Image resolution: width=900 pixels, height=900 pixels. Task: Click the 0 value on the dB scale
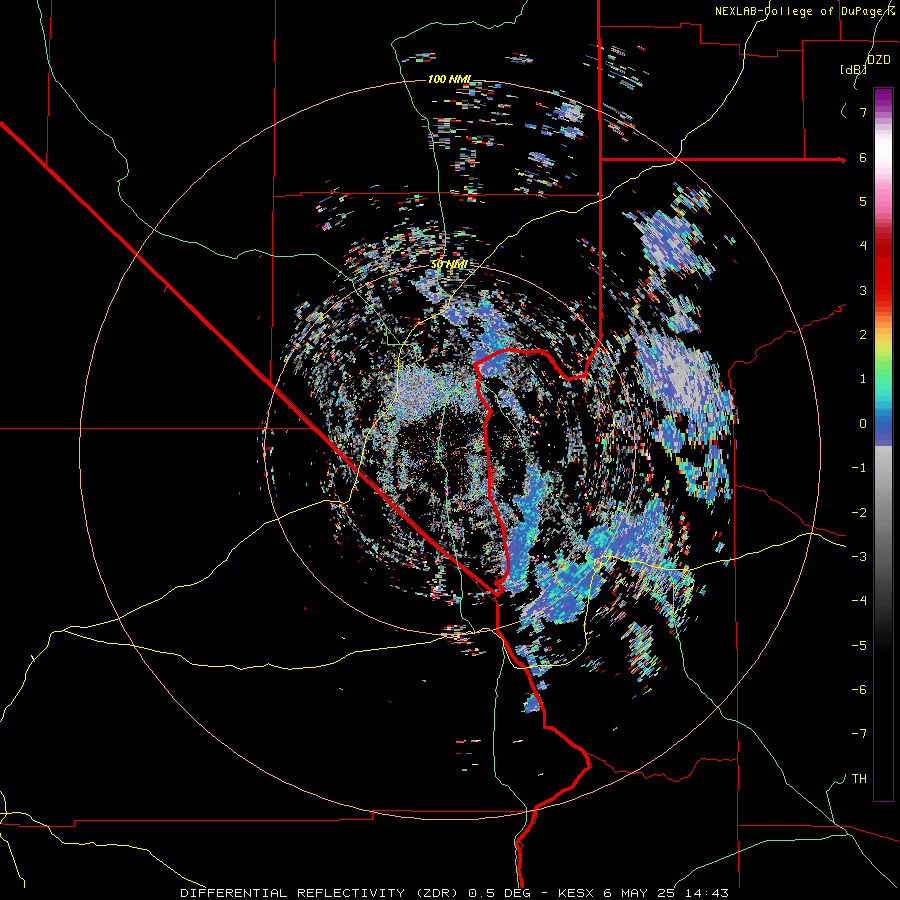(863, 424)
